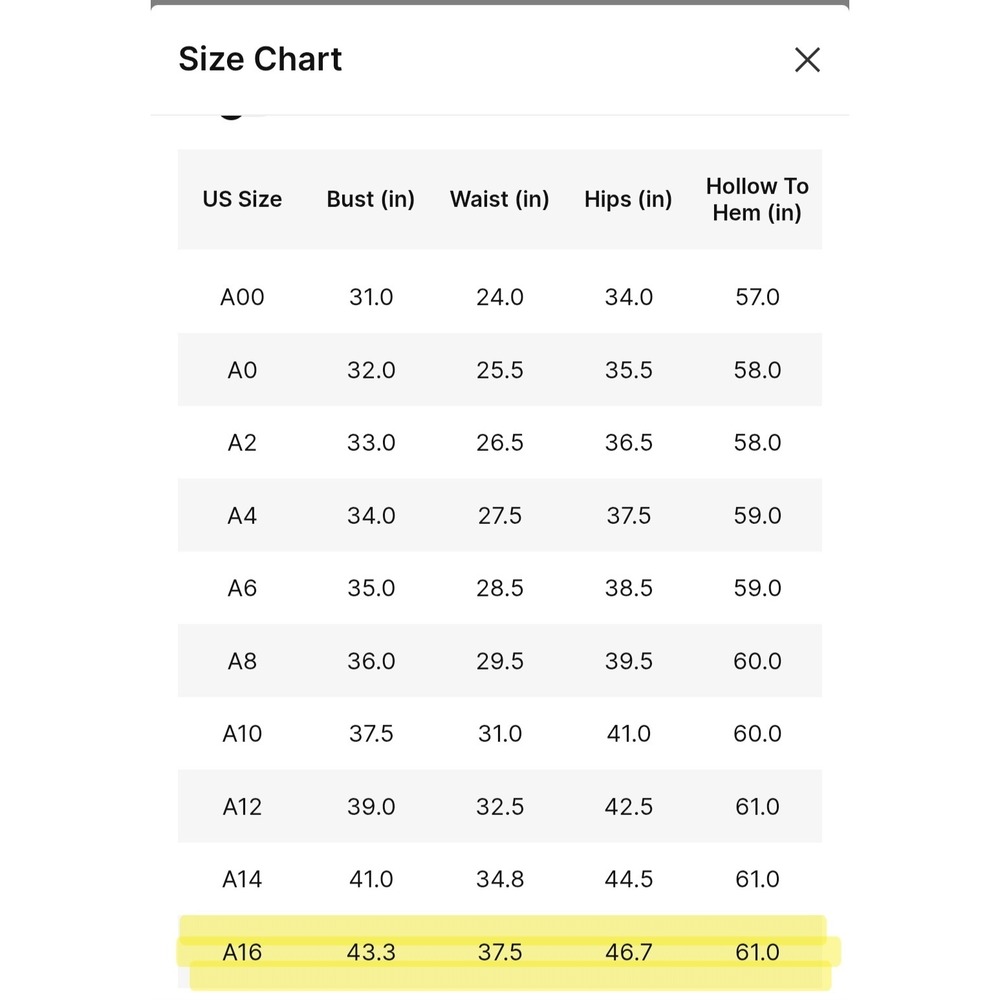
Task: Click the Waist (in) column header
Action: tap(499, 199)
